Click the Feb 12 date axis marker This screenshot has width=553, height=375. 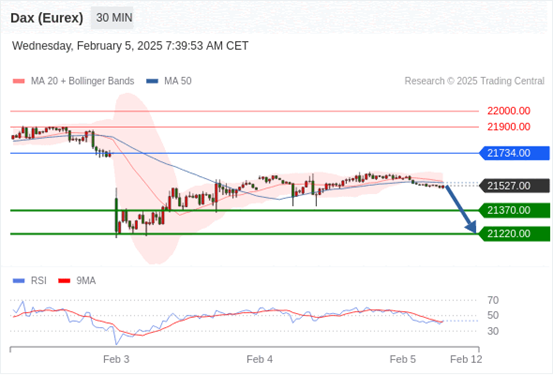(x=466, y=359)
